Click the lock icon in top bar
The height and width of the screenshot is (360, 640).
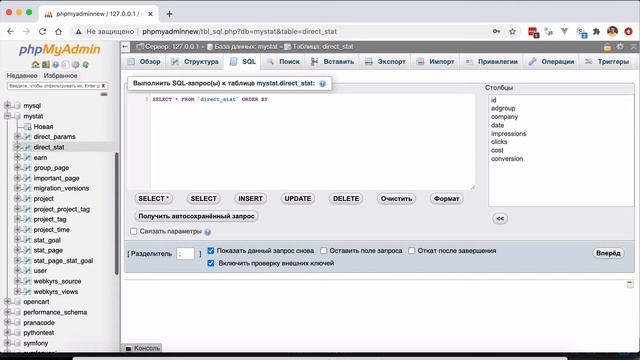pos(607,47)
